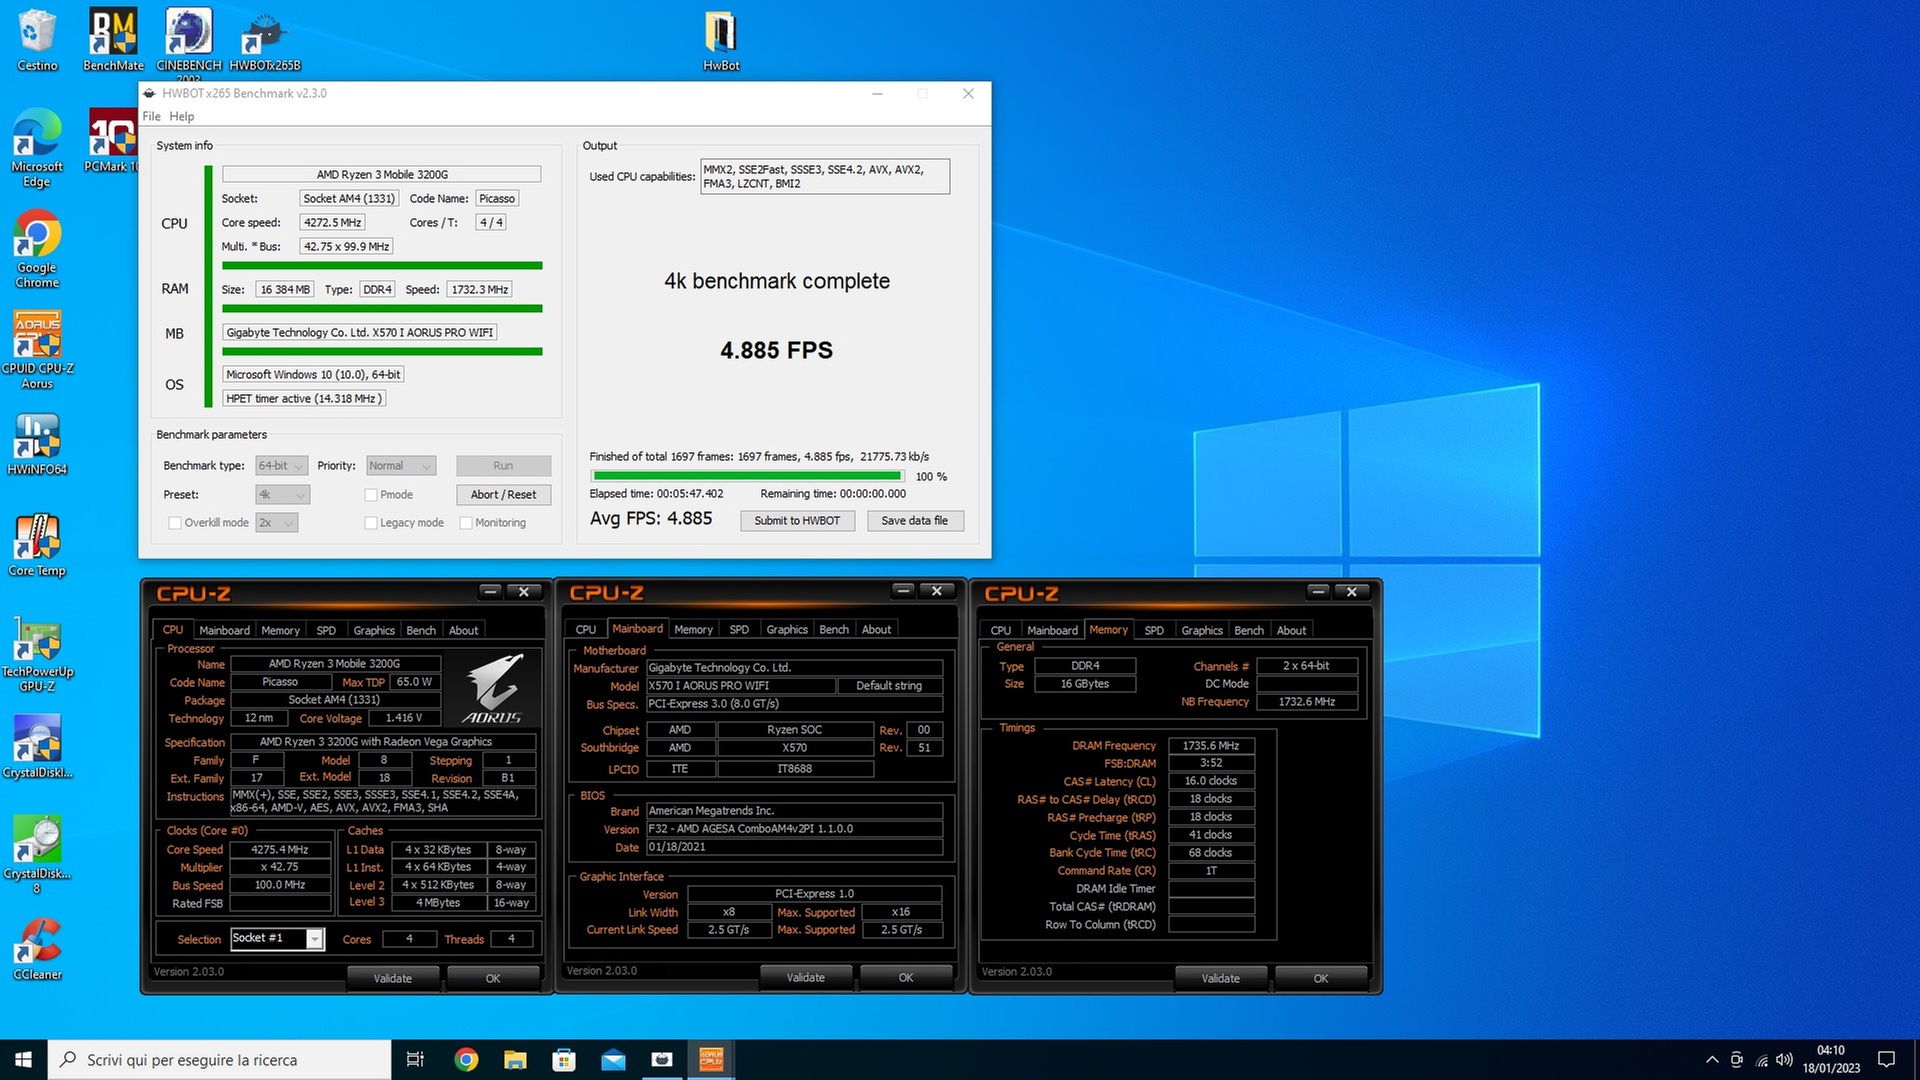Switch to Mainboard tab in the left CPU-Z window
1920x1080 pixels.
(x=224, y=630)
